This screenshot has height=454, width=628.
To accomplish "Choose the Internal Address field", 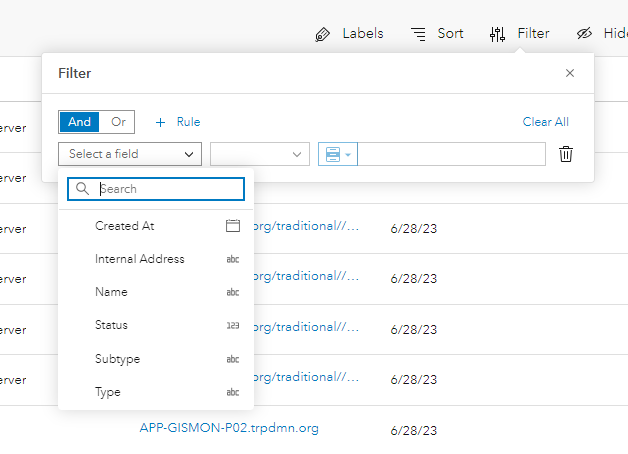I will tap(140, 259).
